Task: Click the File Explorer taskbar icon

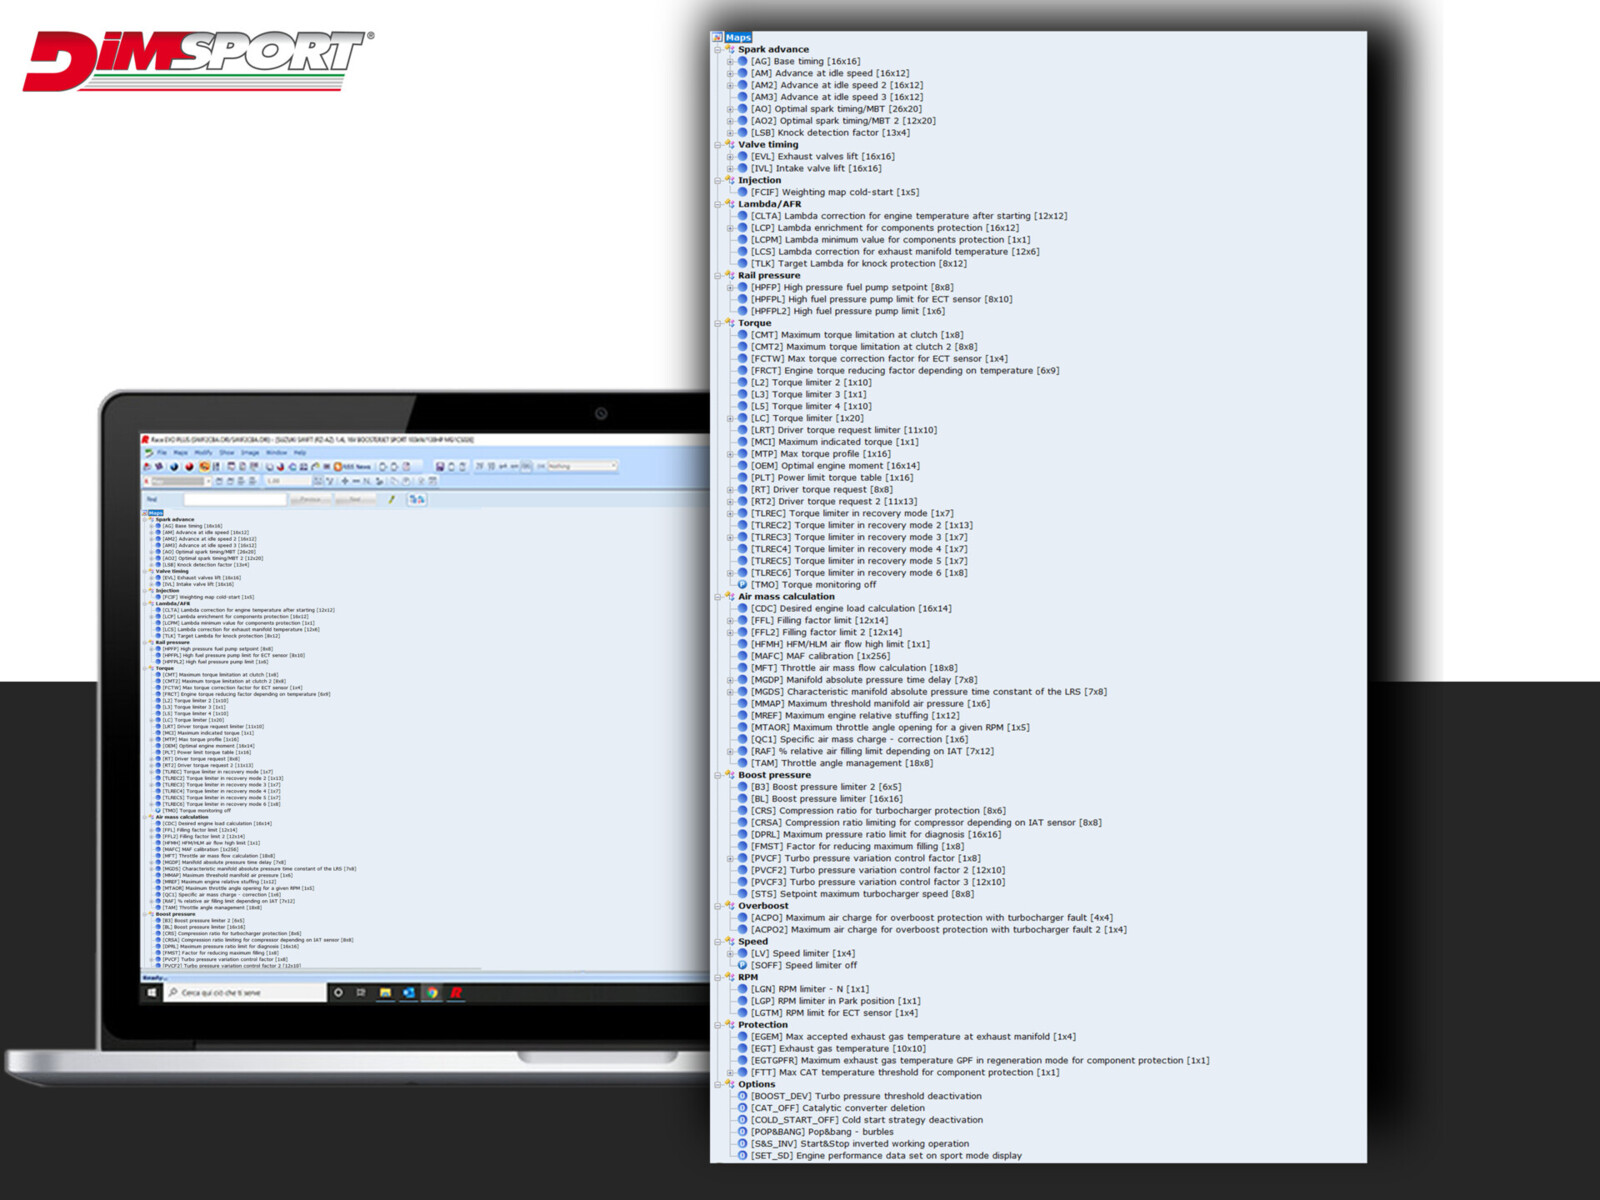Action: (385, 993)
